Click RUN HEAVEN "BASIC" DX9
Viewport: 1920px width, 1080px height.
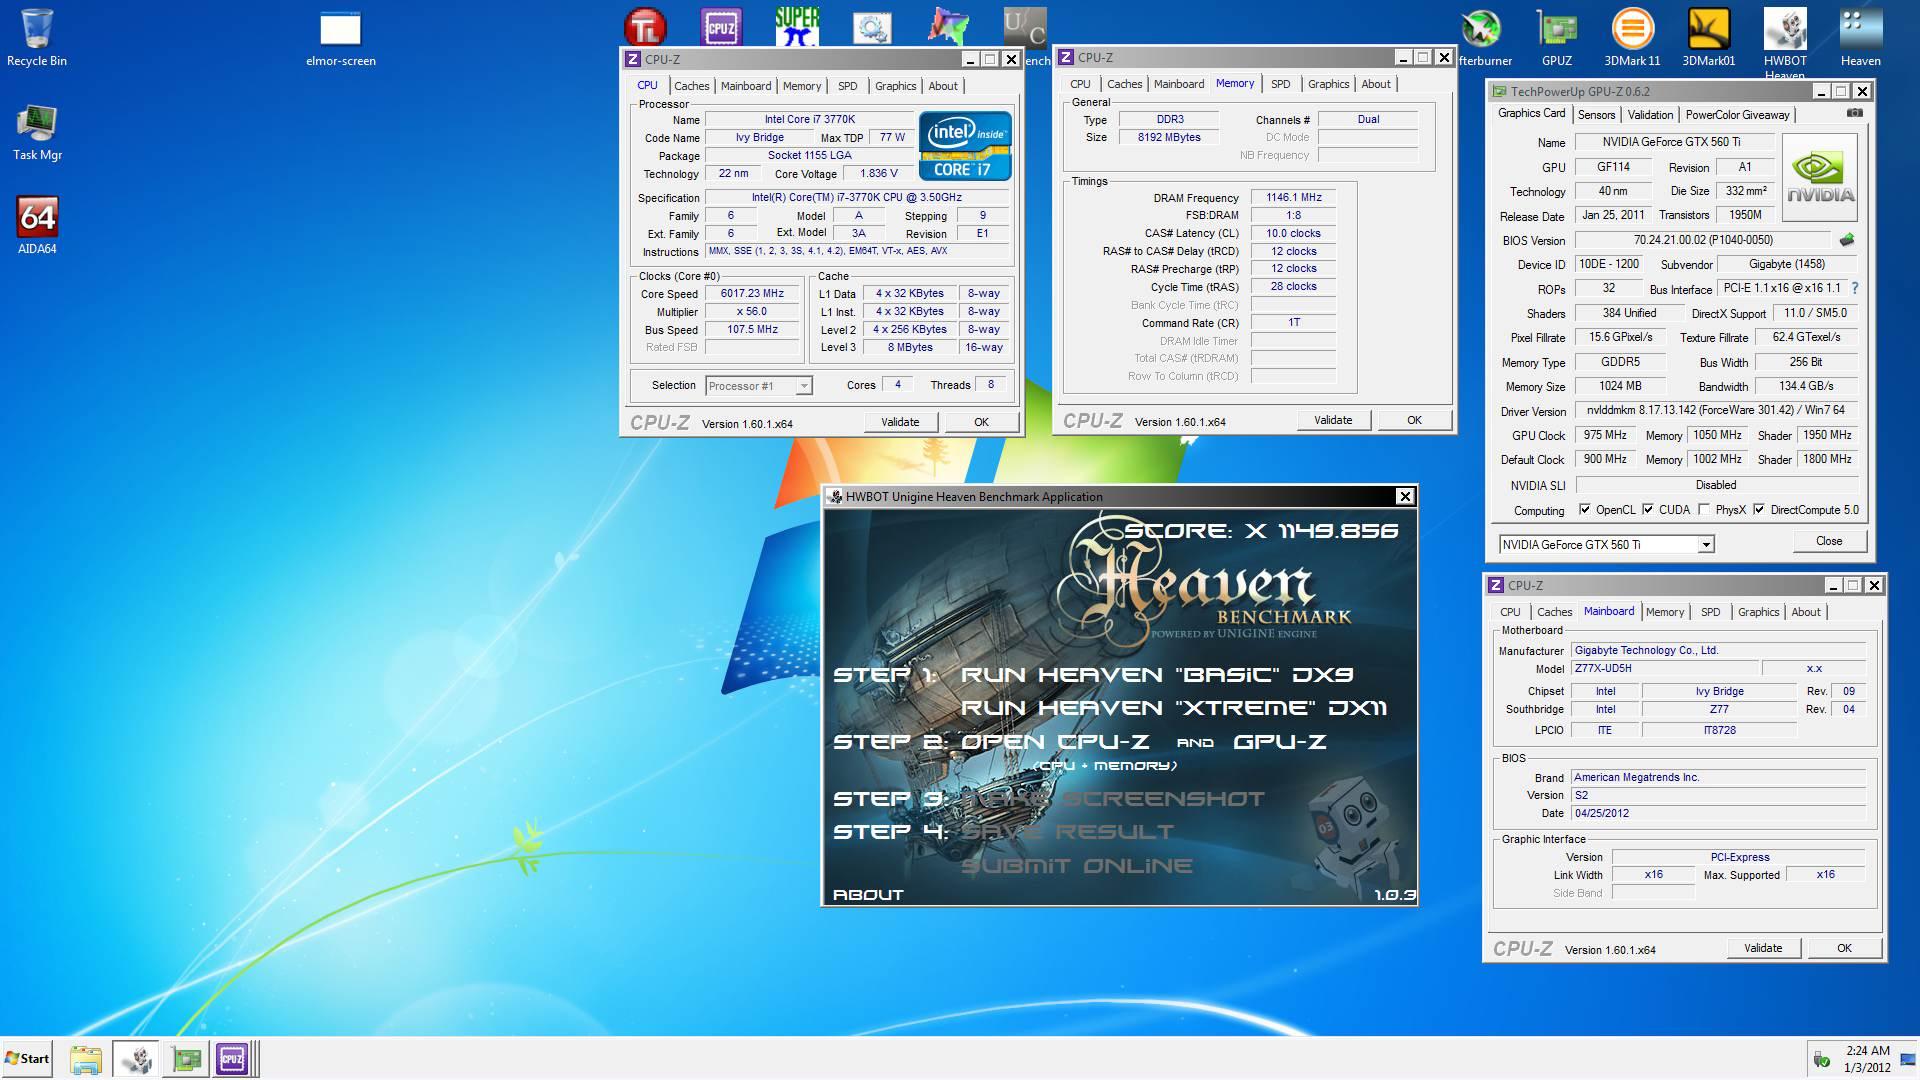click(1157, 675)
